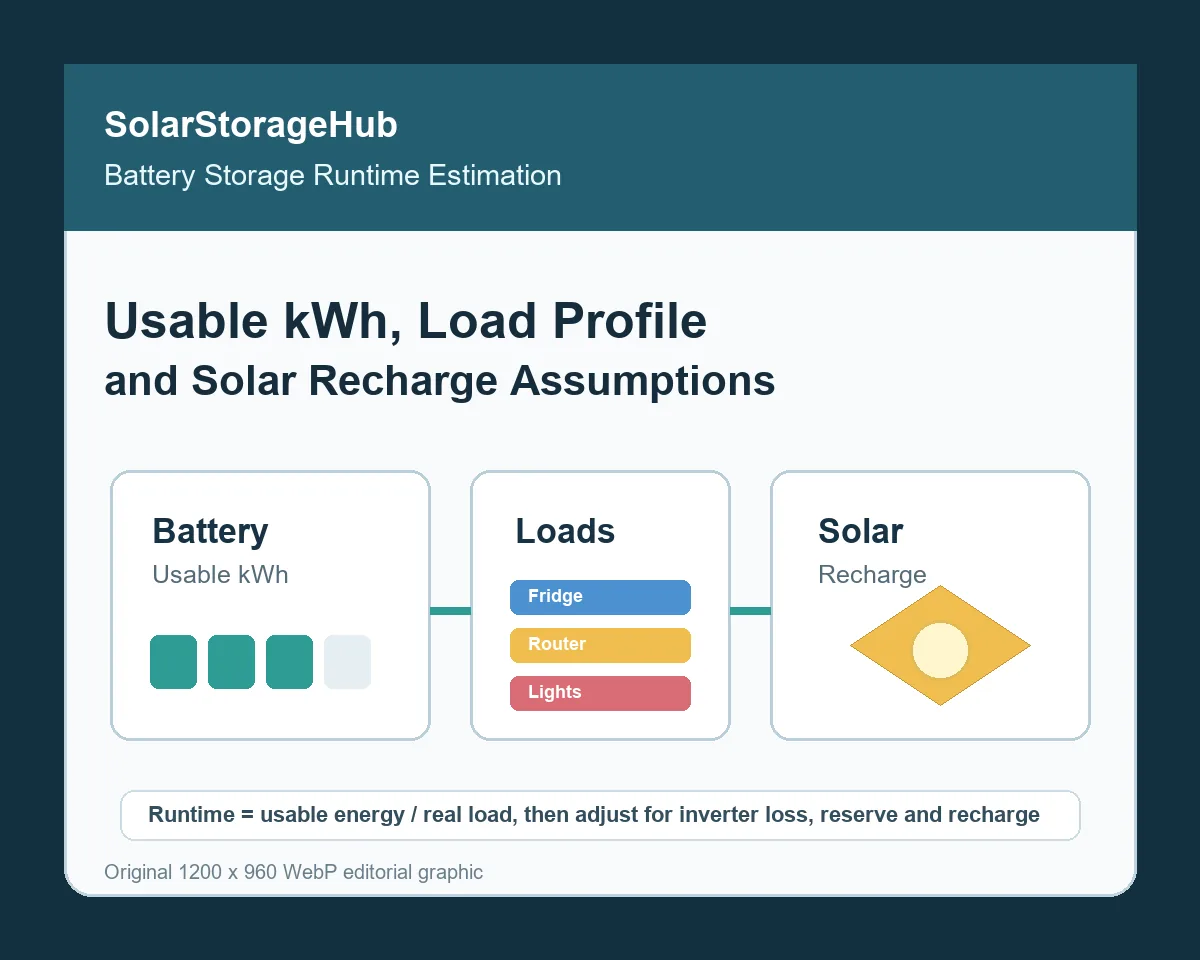This screenshot has height=960, width=1200.
Task: Click the Recharge label under Solar
Action: tap(872, 575)
